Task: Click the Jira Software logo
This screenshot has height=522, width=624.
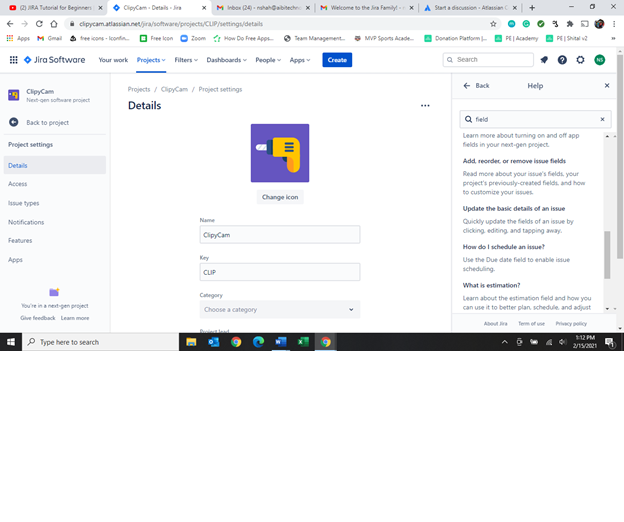Action: (55, 60)
